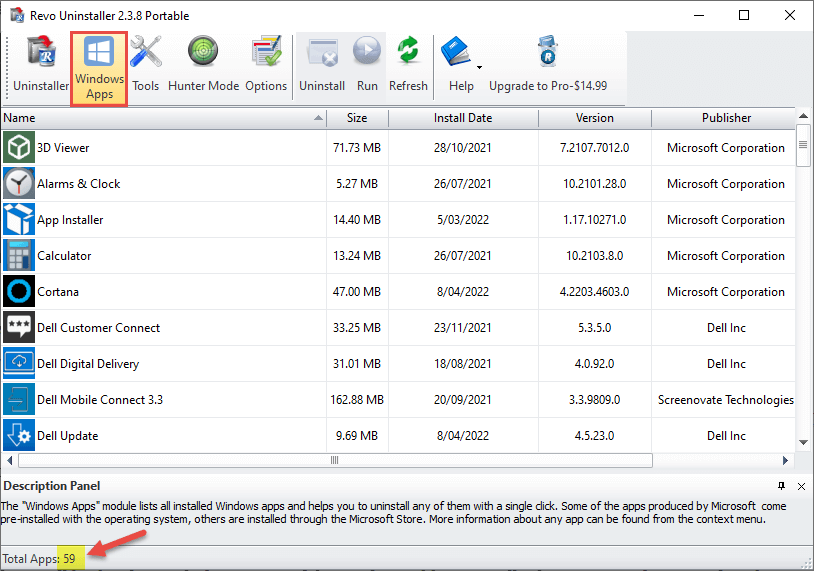814x571 pixels.
Task: Click the Run toolbar button
Action: click(367, 66)
